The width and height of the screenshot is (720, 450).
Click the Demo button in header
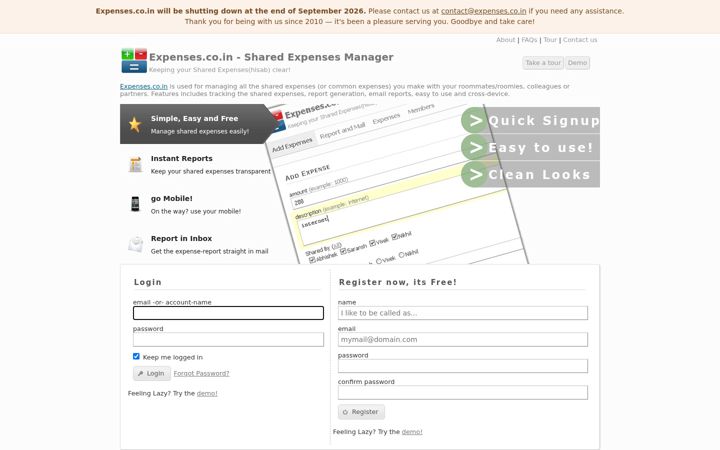pos(577,63)
